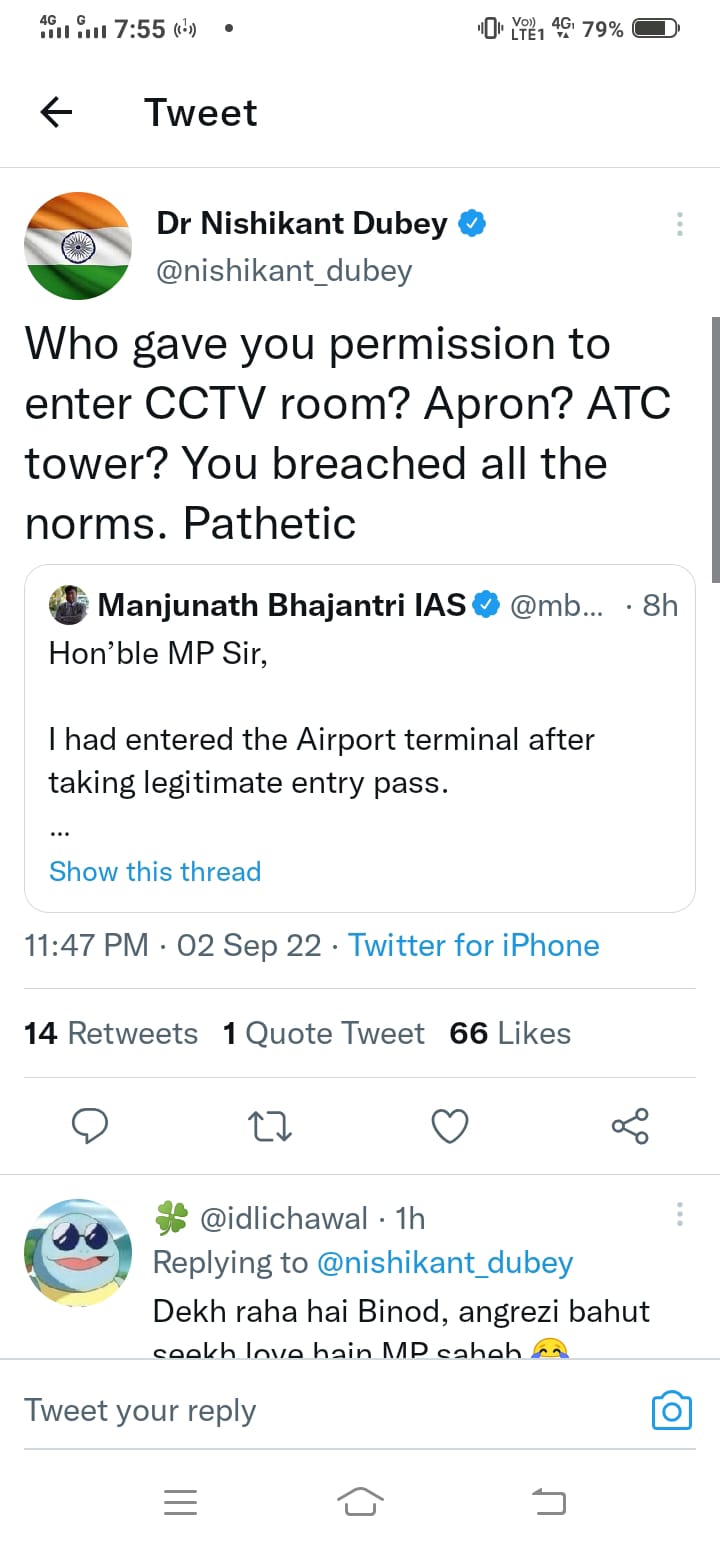
Task: Expand "Show this thread" in quoted tweet
Action: tap(155, 871)
